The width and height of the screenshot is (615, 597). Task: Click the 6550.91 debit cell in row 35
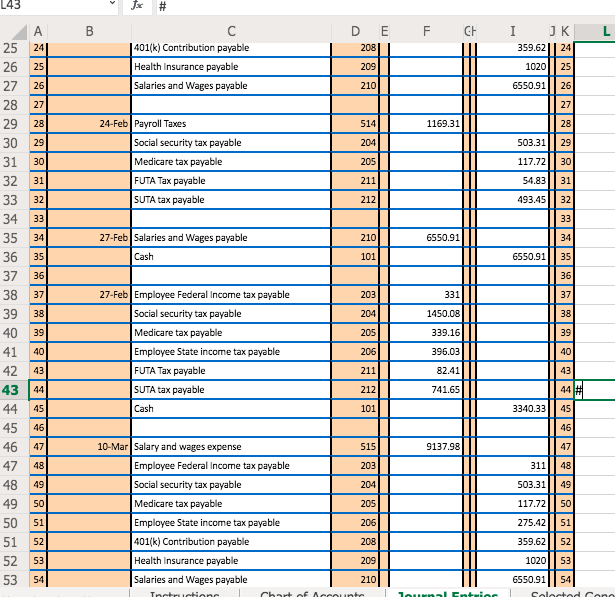point(426,238)
